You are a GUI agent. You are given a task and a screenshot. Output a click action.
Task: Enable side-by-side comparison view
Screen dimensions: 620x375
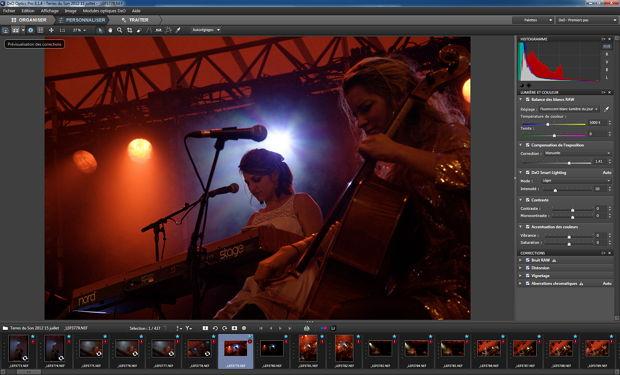tap(15, 30)
